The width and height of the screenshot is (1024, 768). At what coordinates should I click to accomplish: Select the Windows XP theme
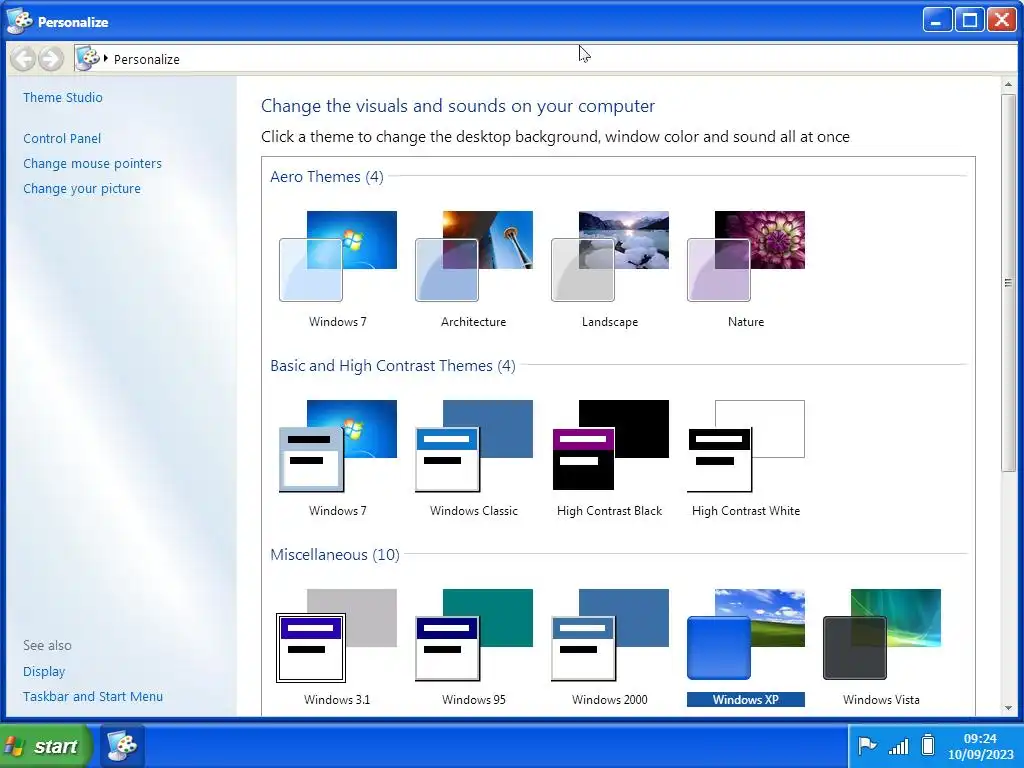click(x=746, y=635)
